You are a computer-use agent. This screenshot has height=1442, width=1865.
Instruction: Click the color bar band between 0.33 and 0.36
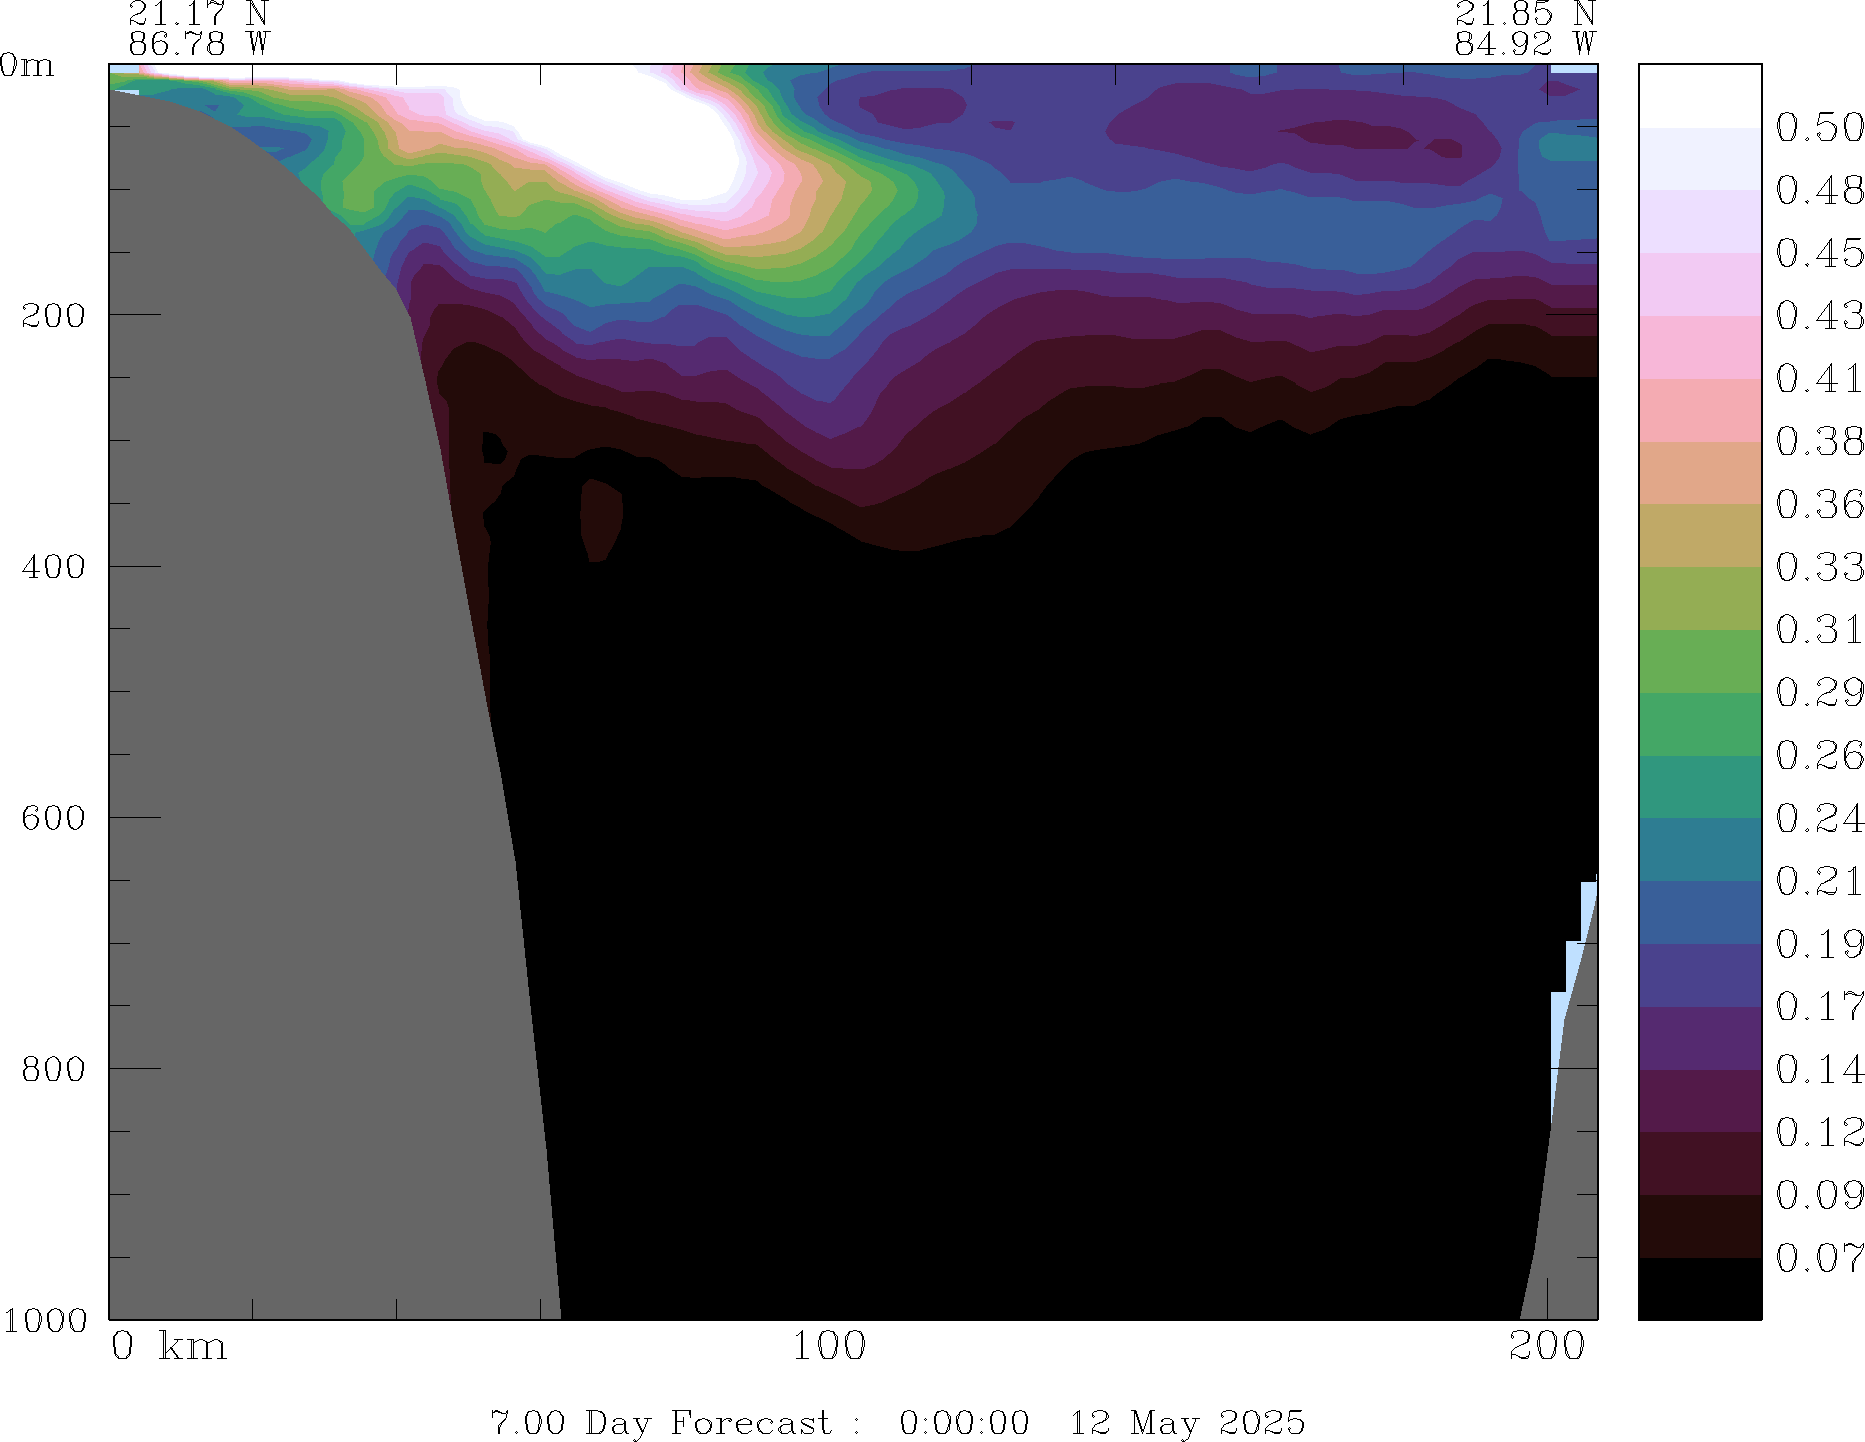[1699, 535]
